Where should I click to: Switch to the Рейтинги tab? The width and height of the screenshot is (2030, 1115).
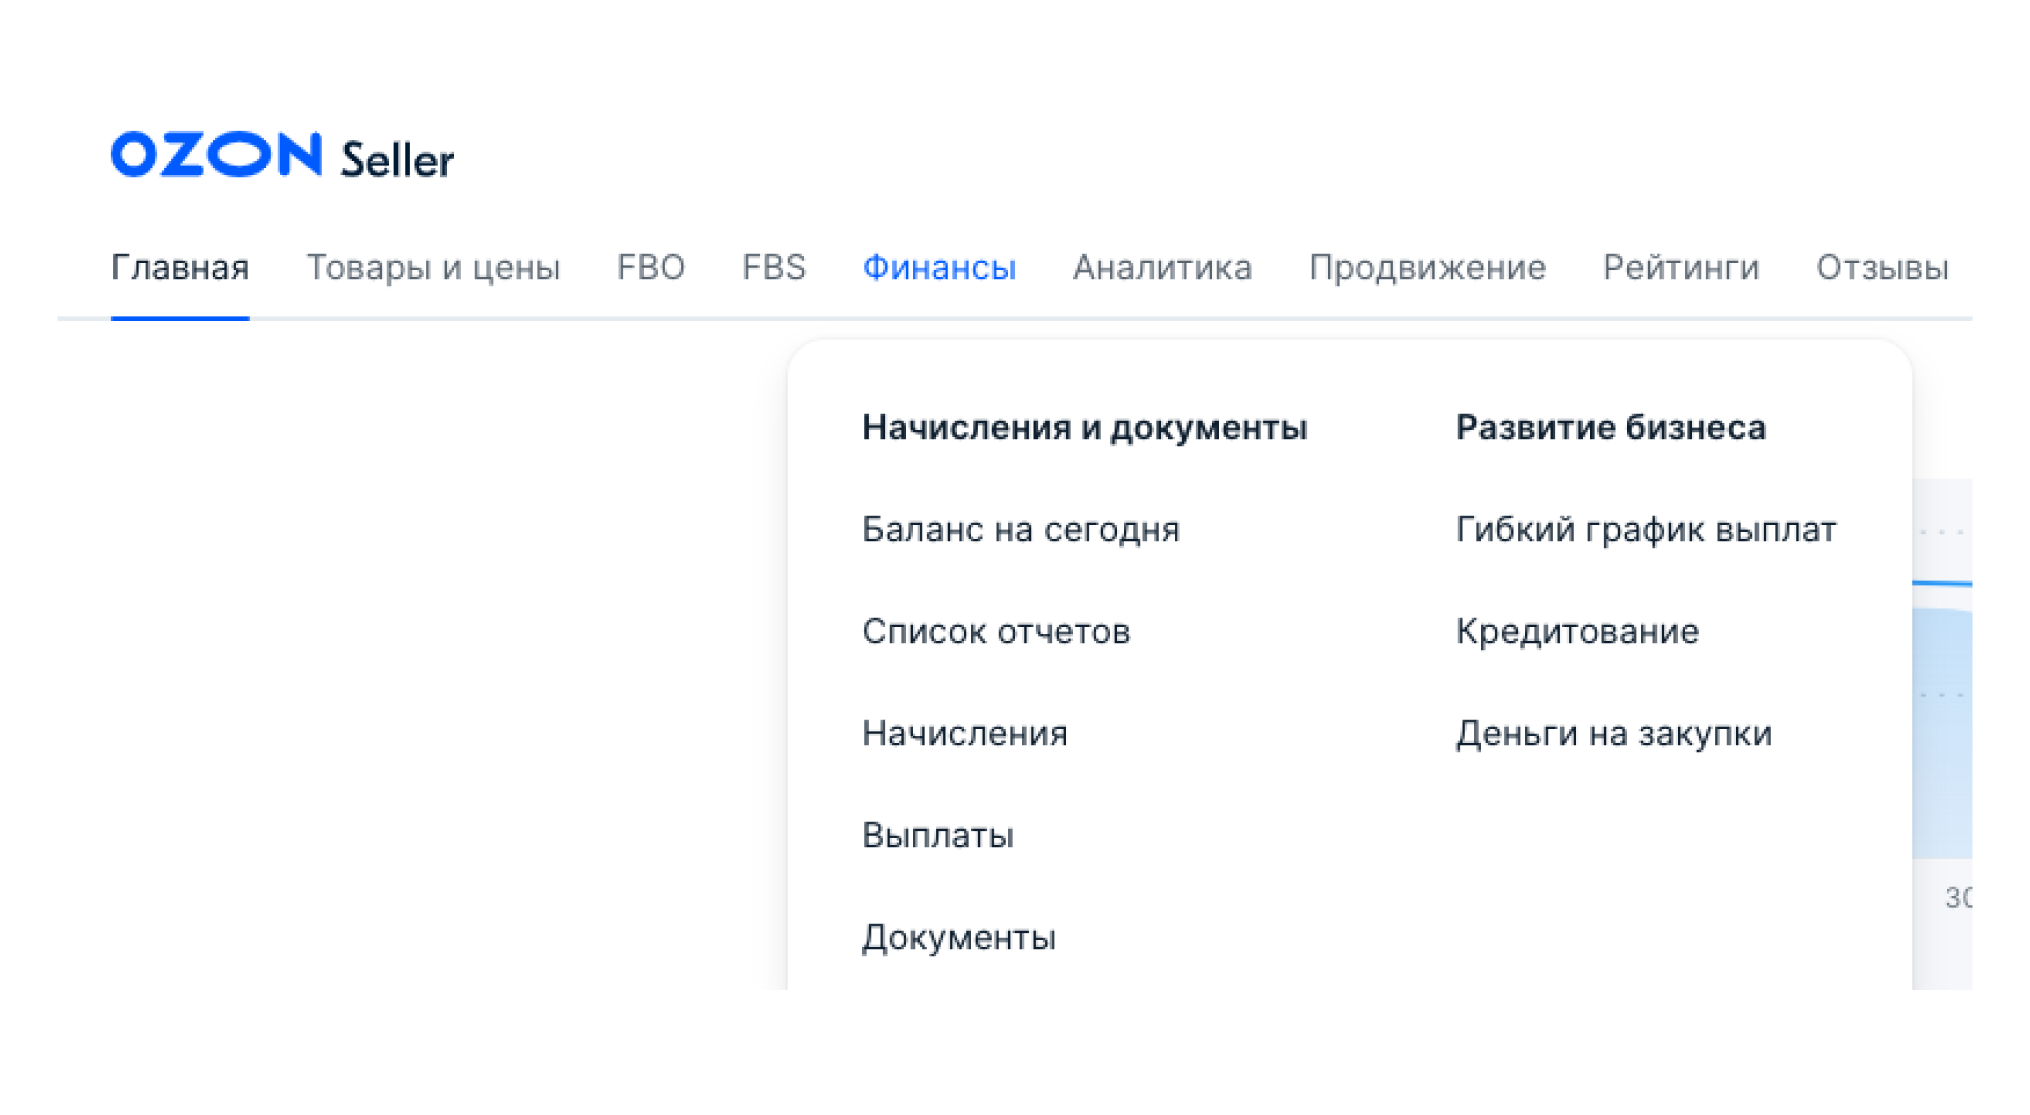1681,267
